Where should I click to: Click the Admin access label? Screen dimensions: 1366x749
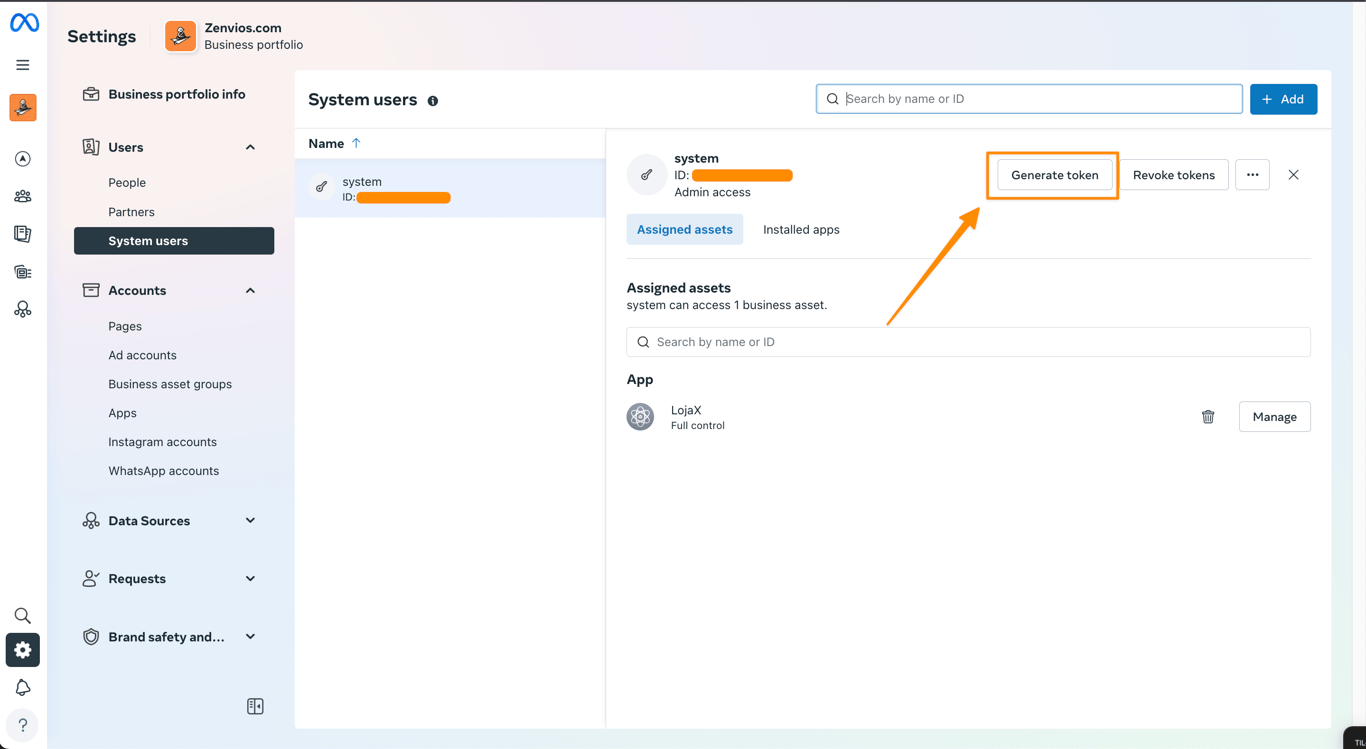[712, 192]
